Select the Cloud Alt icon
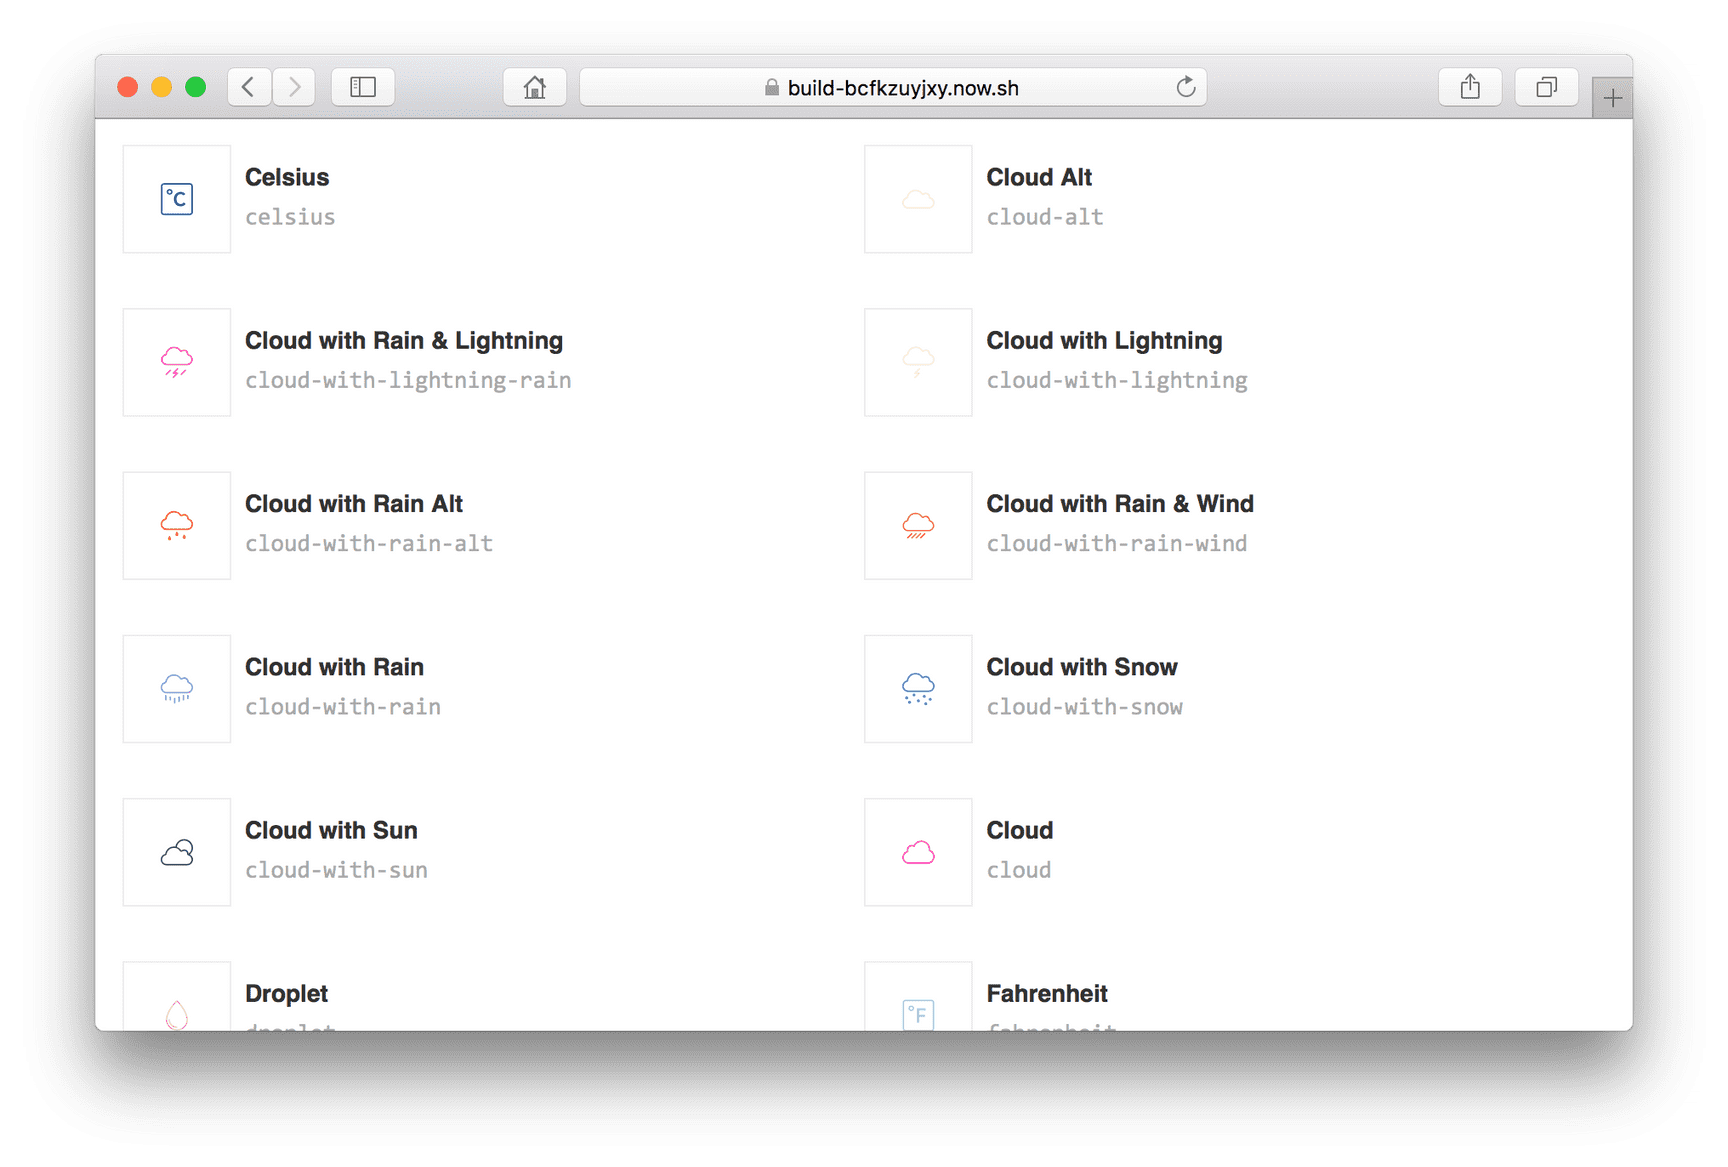 (917, 199)
